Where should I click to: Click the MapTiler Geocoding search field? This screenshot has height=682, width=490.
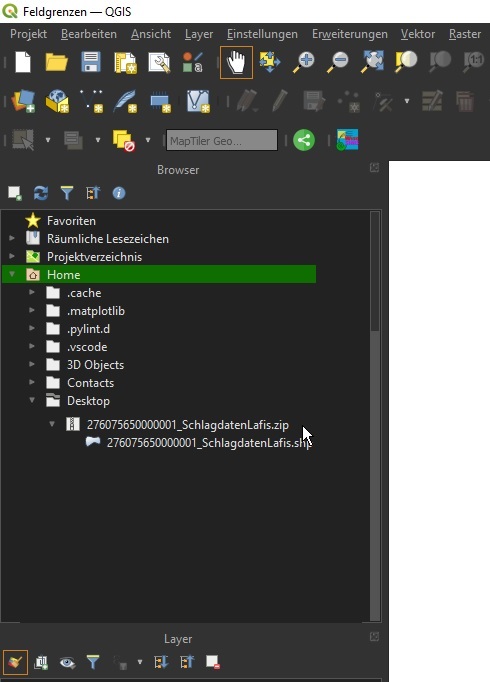point(222,140)
